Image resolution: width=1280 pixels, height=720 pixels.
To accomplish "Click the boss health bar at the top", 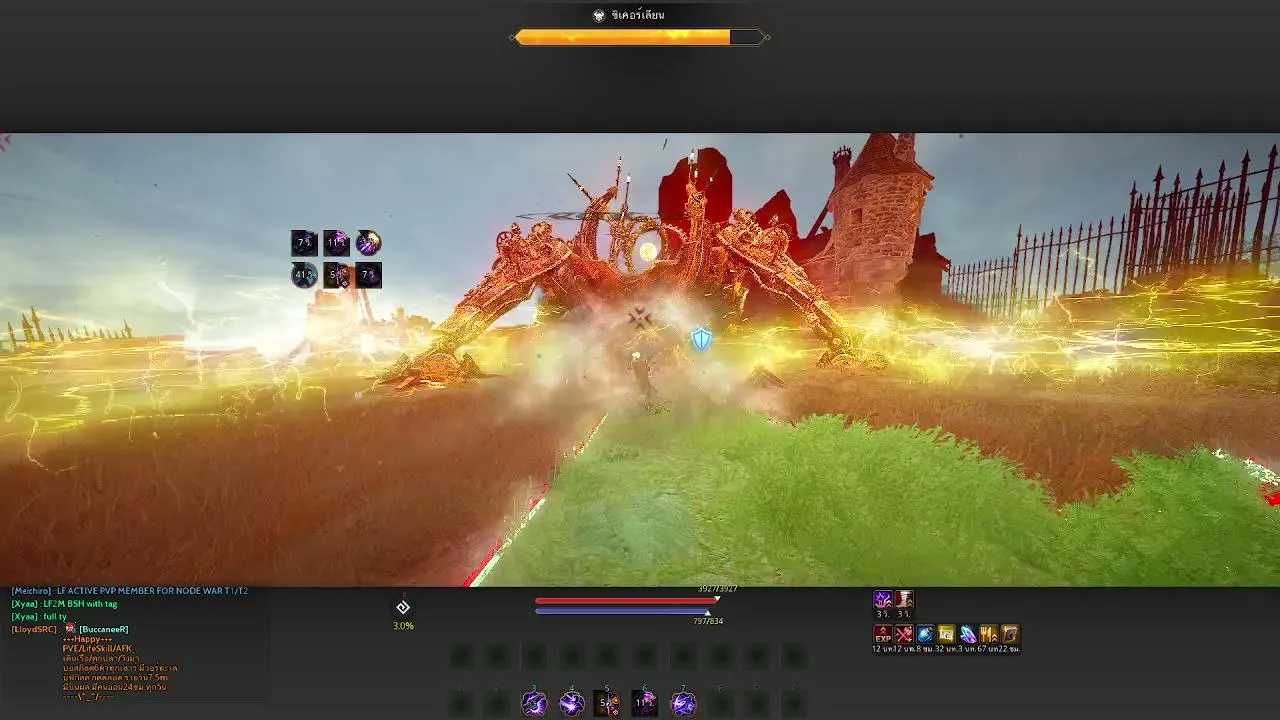I will (x=640, y=37).
